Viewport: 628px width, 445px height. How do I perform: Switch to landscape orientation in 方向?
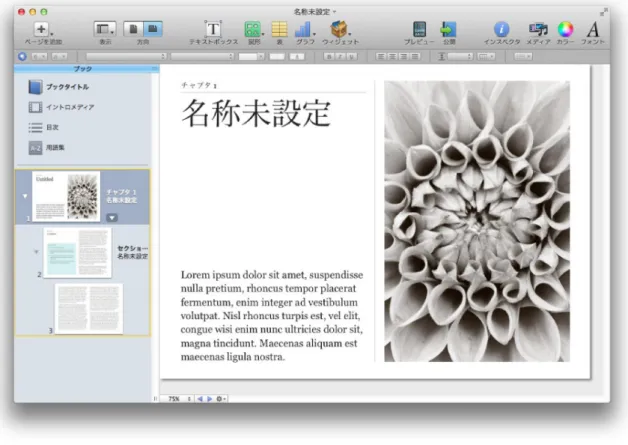click(153, 29)
